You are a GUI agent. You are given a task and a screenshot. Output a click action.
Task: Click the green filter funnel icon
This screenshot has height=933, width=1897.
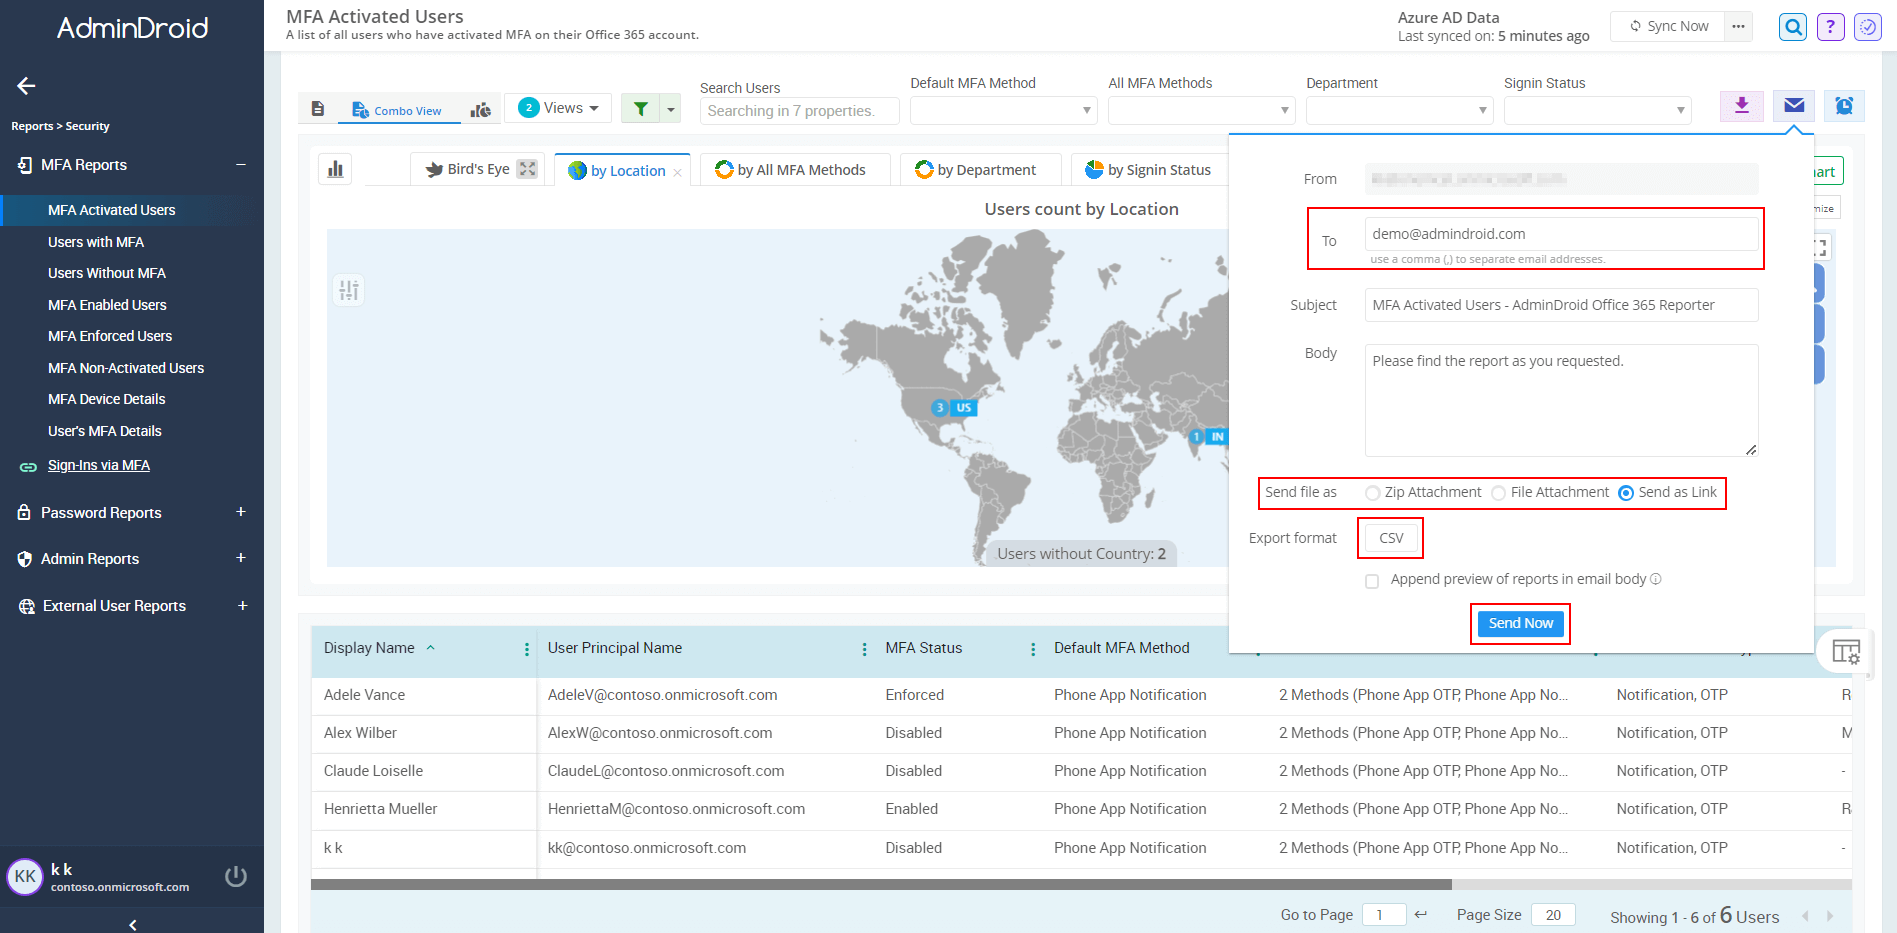coord(641,108)
